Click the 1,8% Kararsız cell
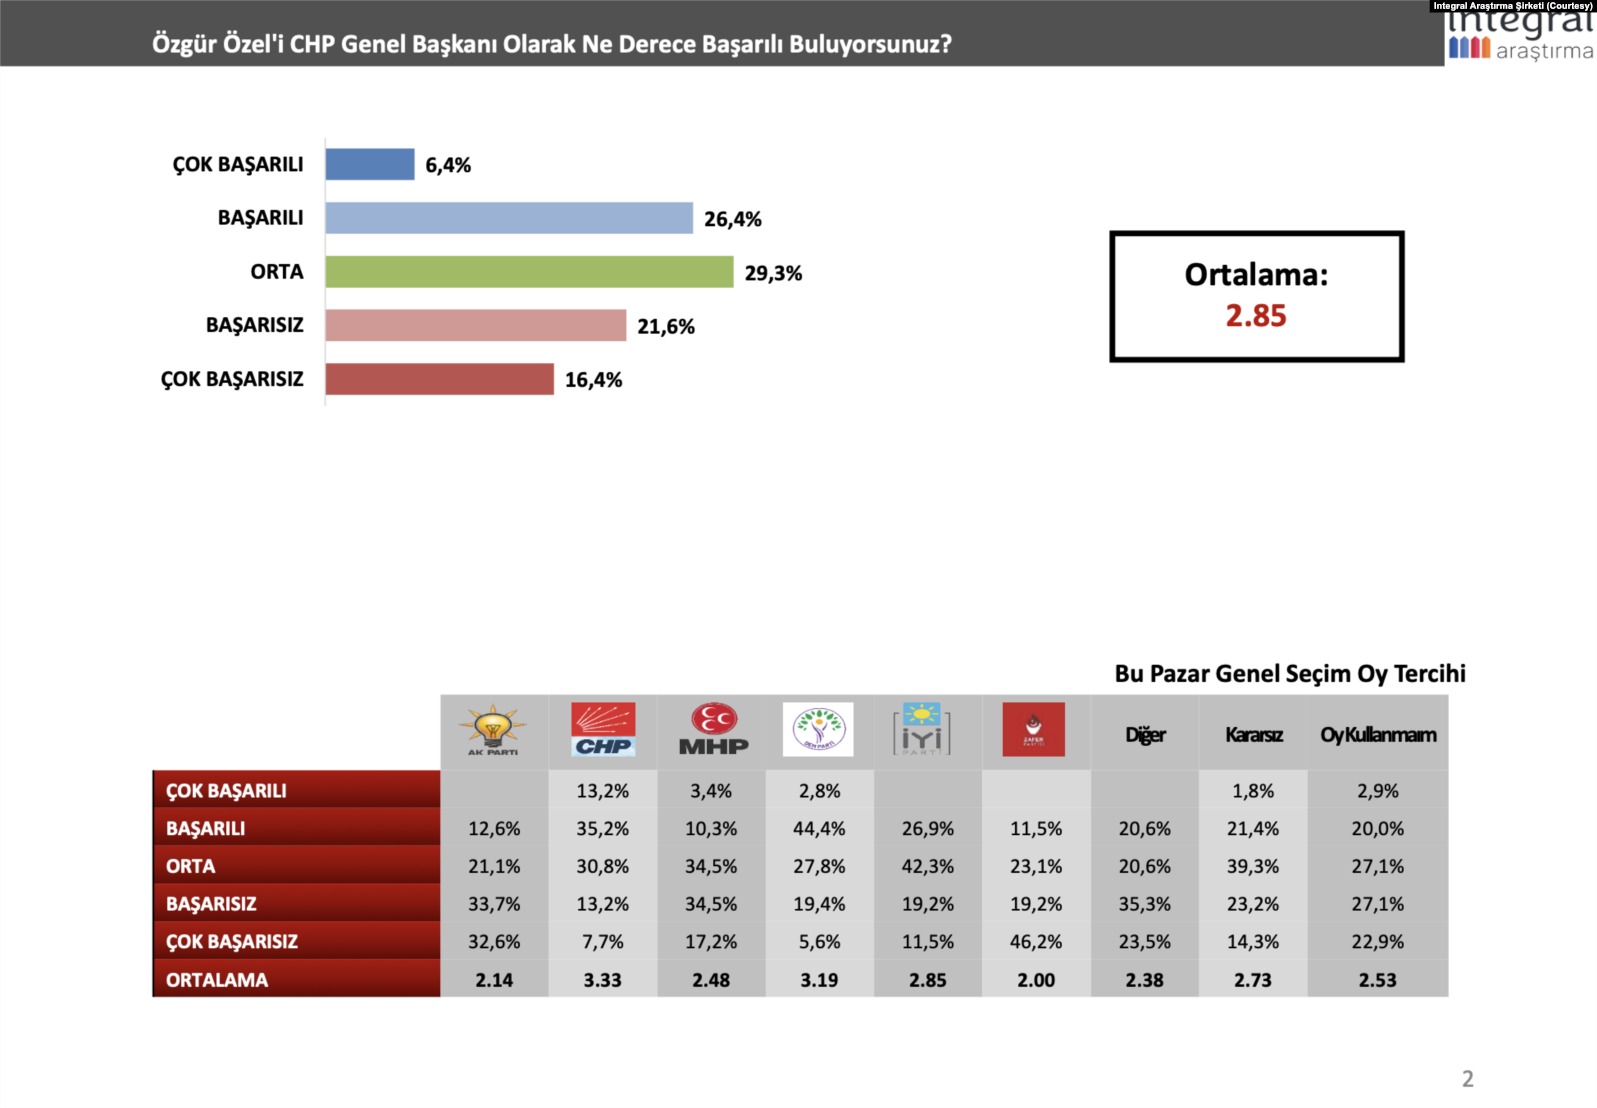The width and height of the screenshot is (1597, 1108). click(1253, 791)
